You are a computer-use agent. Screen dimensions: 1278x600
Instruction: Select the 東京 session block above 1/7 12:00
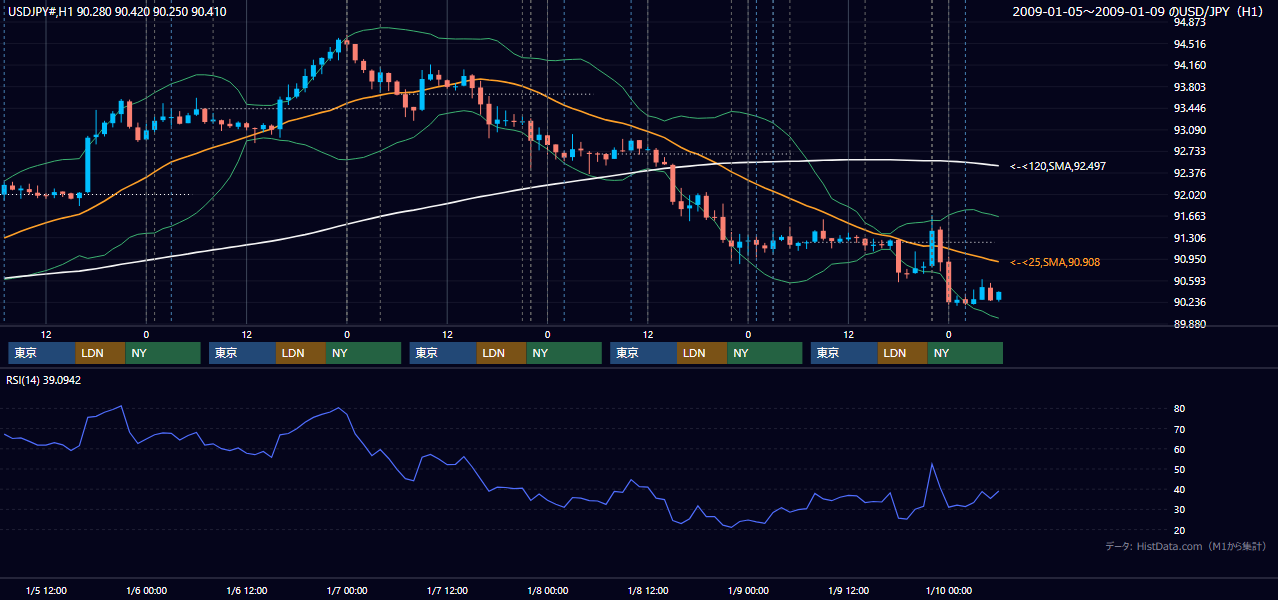(x=443, y=353)
